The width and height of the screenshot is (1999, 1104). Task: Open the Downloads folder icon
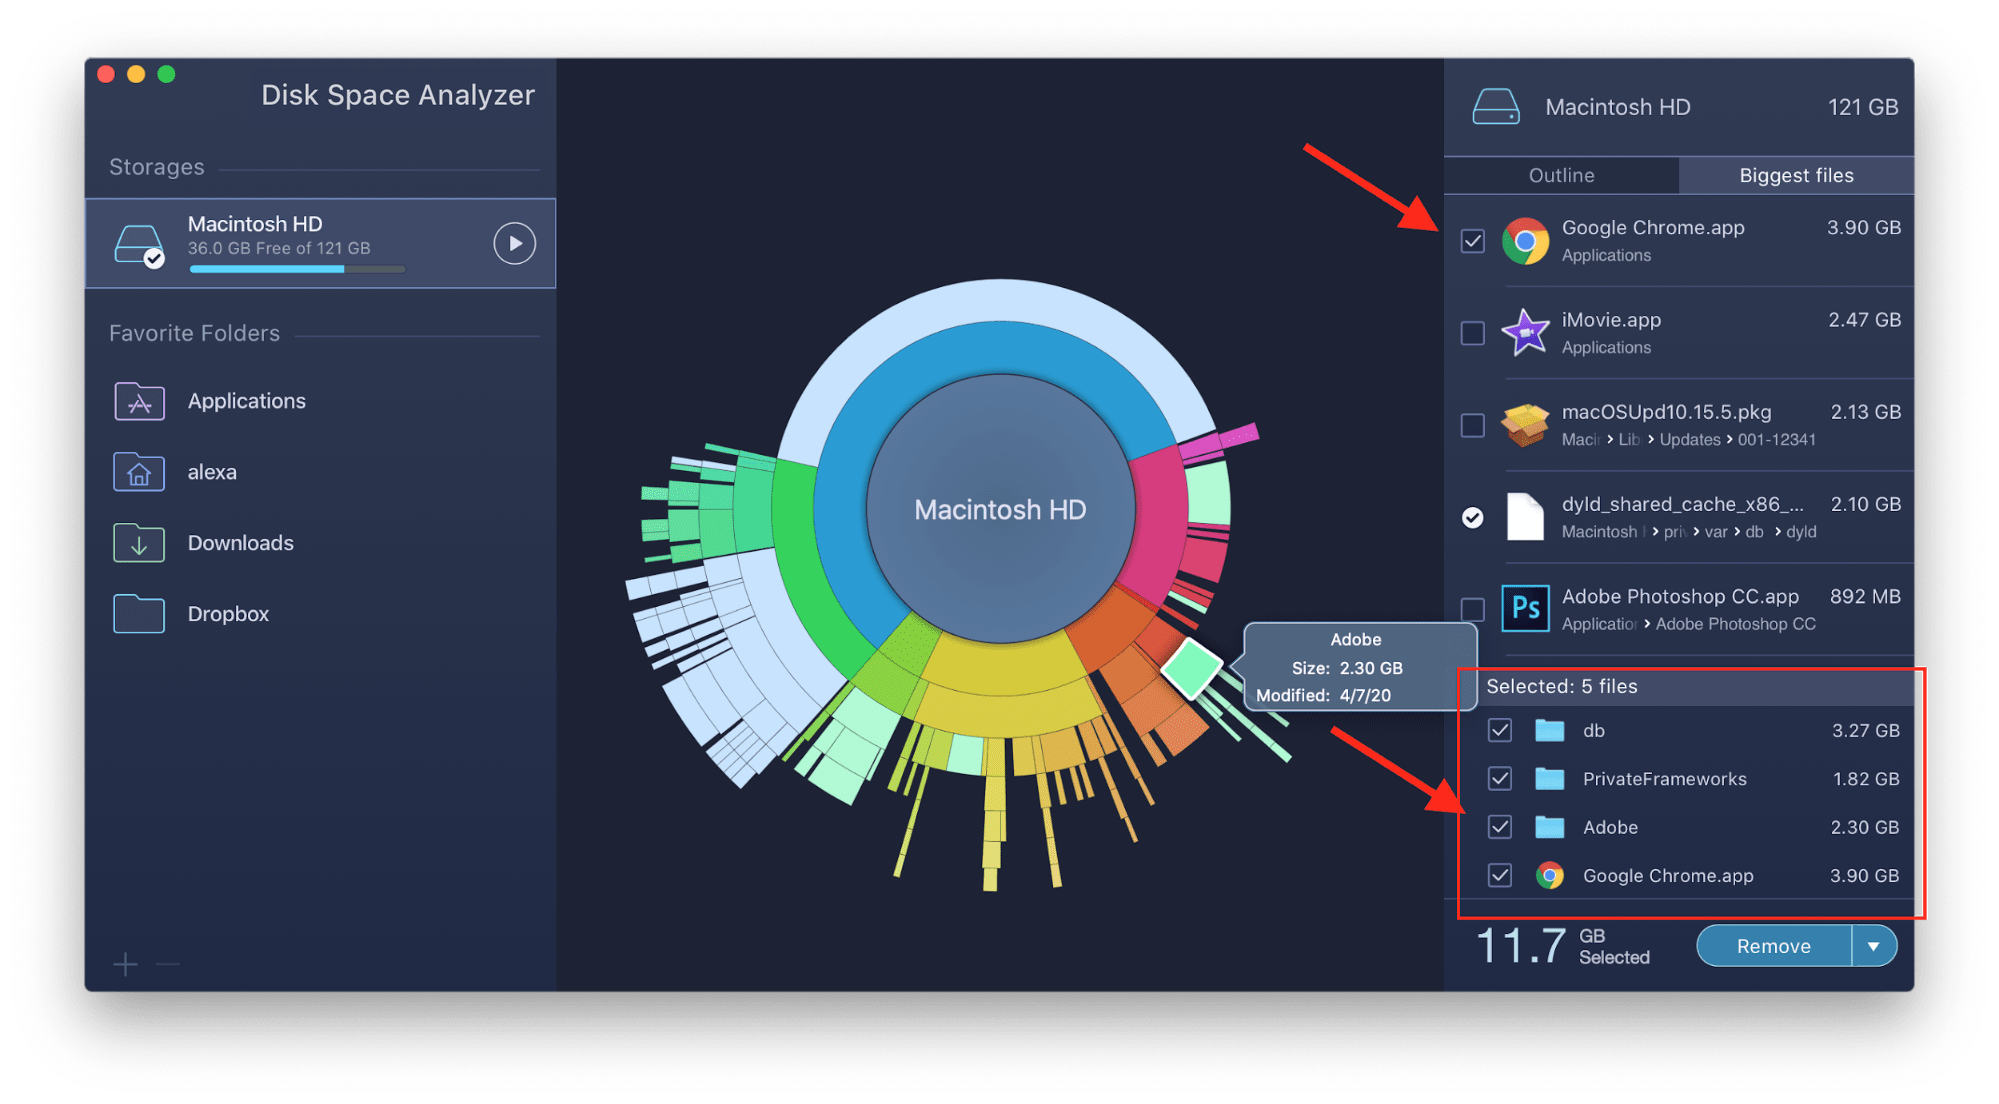139,543
